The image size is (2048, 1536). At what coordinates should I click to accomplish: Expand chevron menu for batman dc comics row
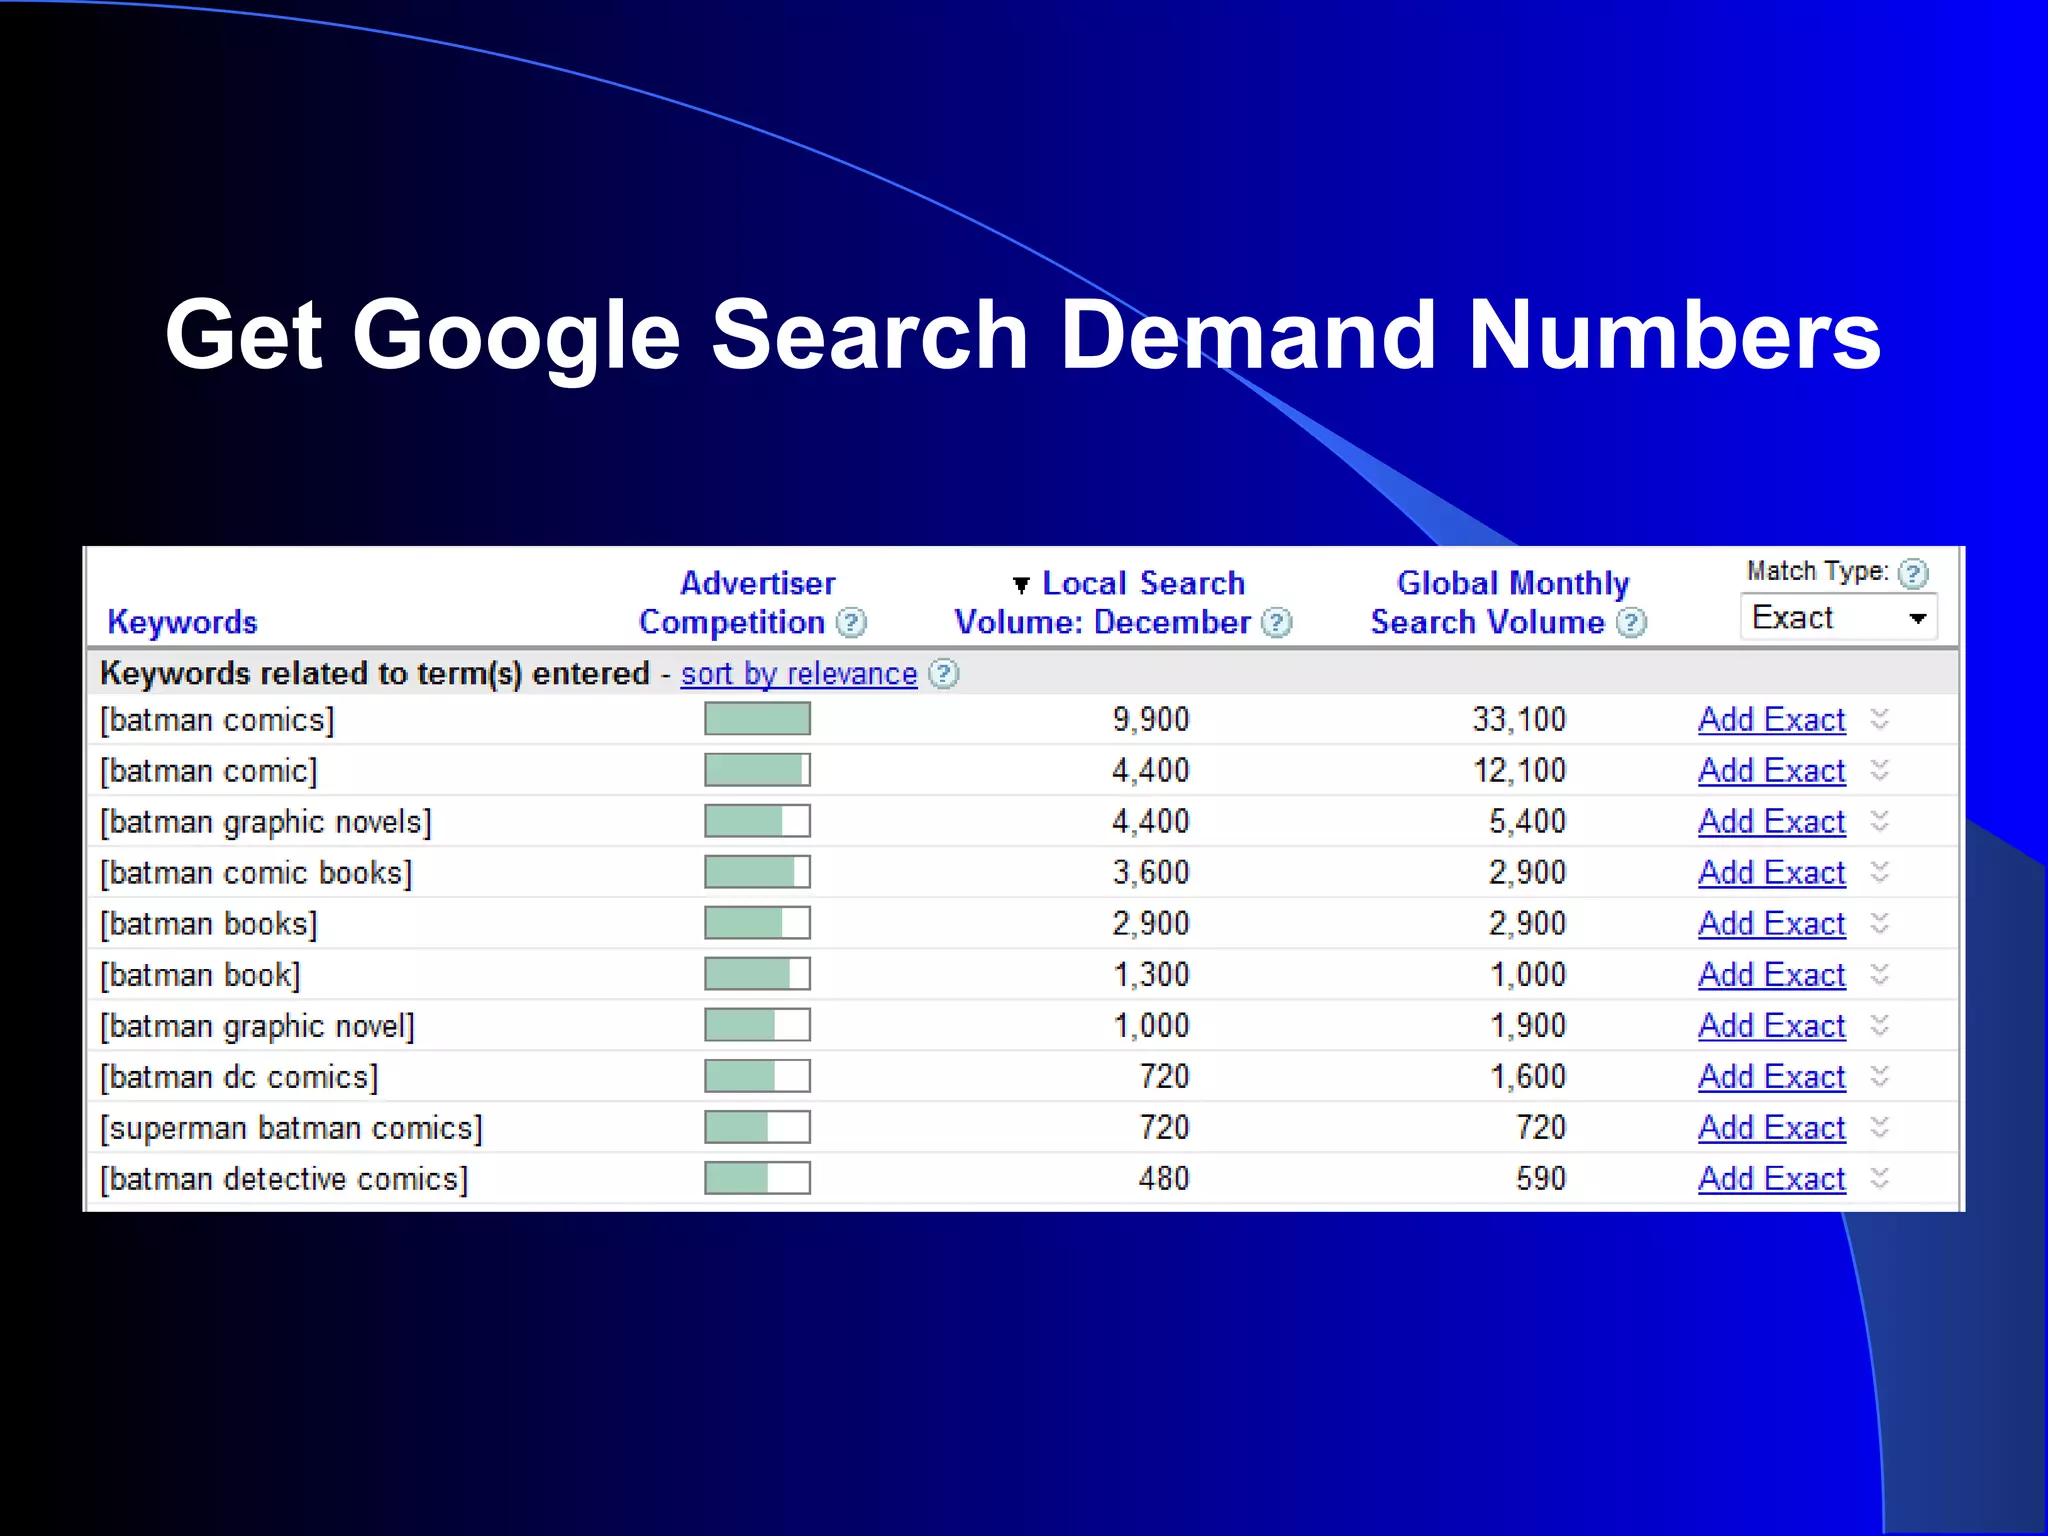tap(1880, 1076)
